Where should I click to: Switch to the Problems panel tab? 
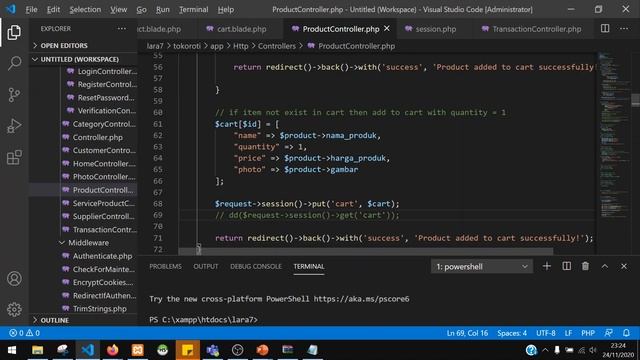click(165, 266)
